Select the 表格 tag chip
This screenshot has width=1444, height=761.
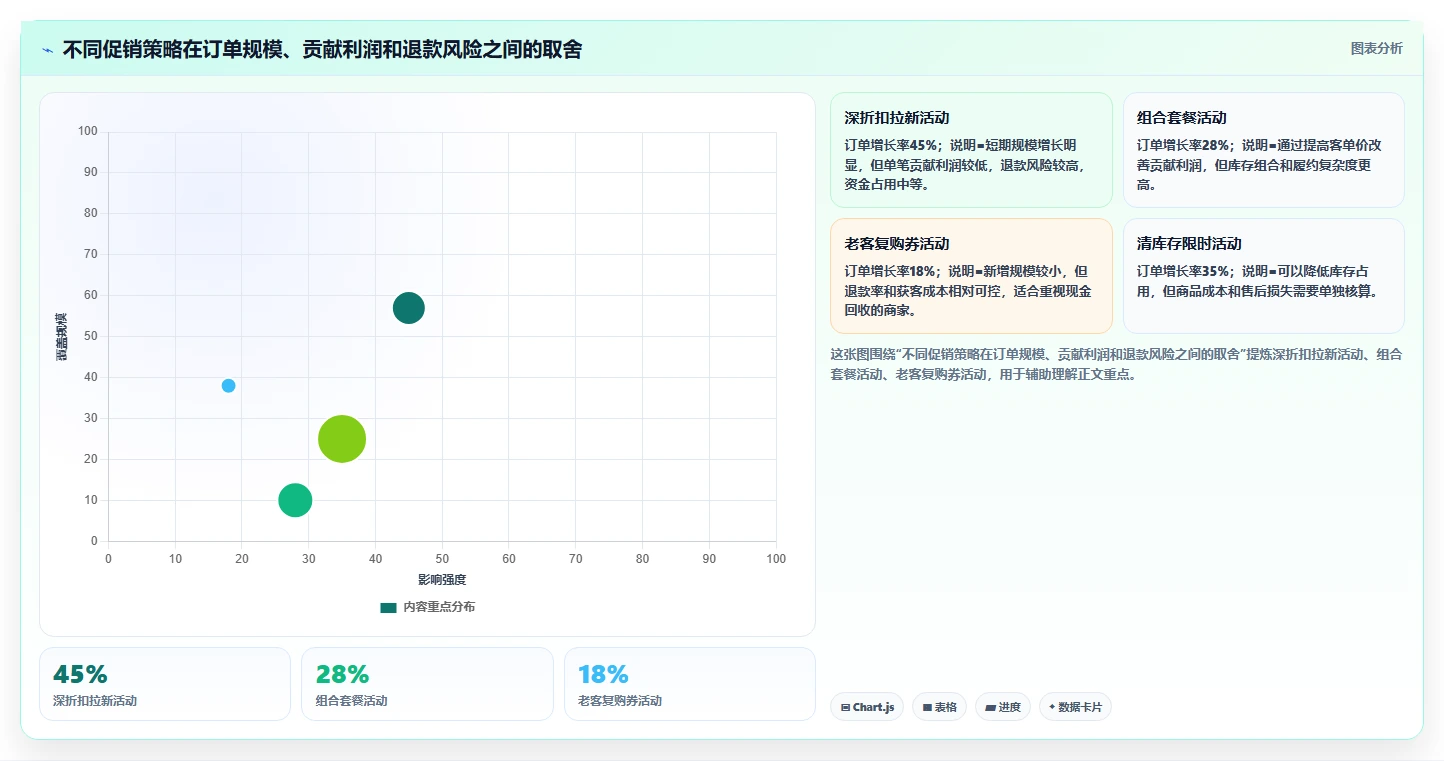[939, 707]
